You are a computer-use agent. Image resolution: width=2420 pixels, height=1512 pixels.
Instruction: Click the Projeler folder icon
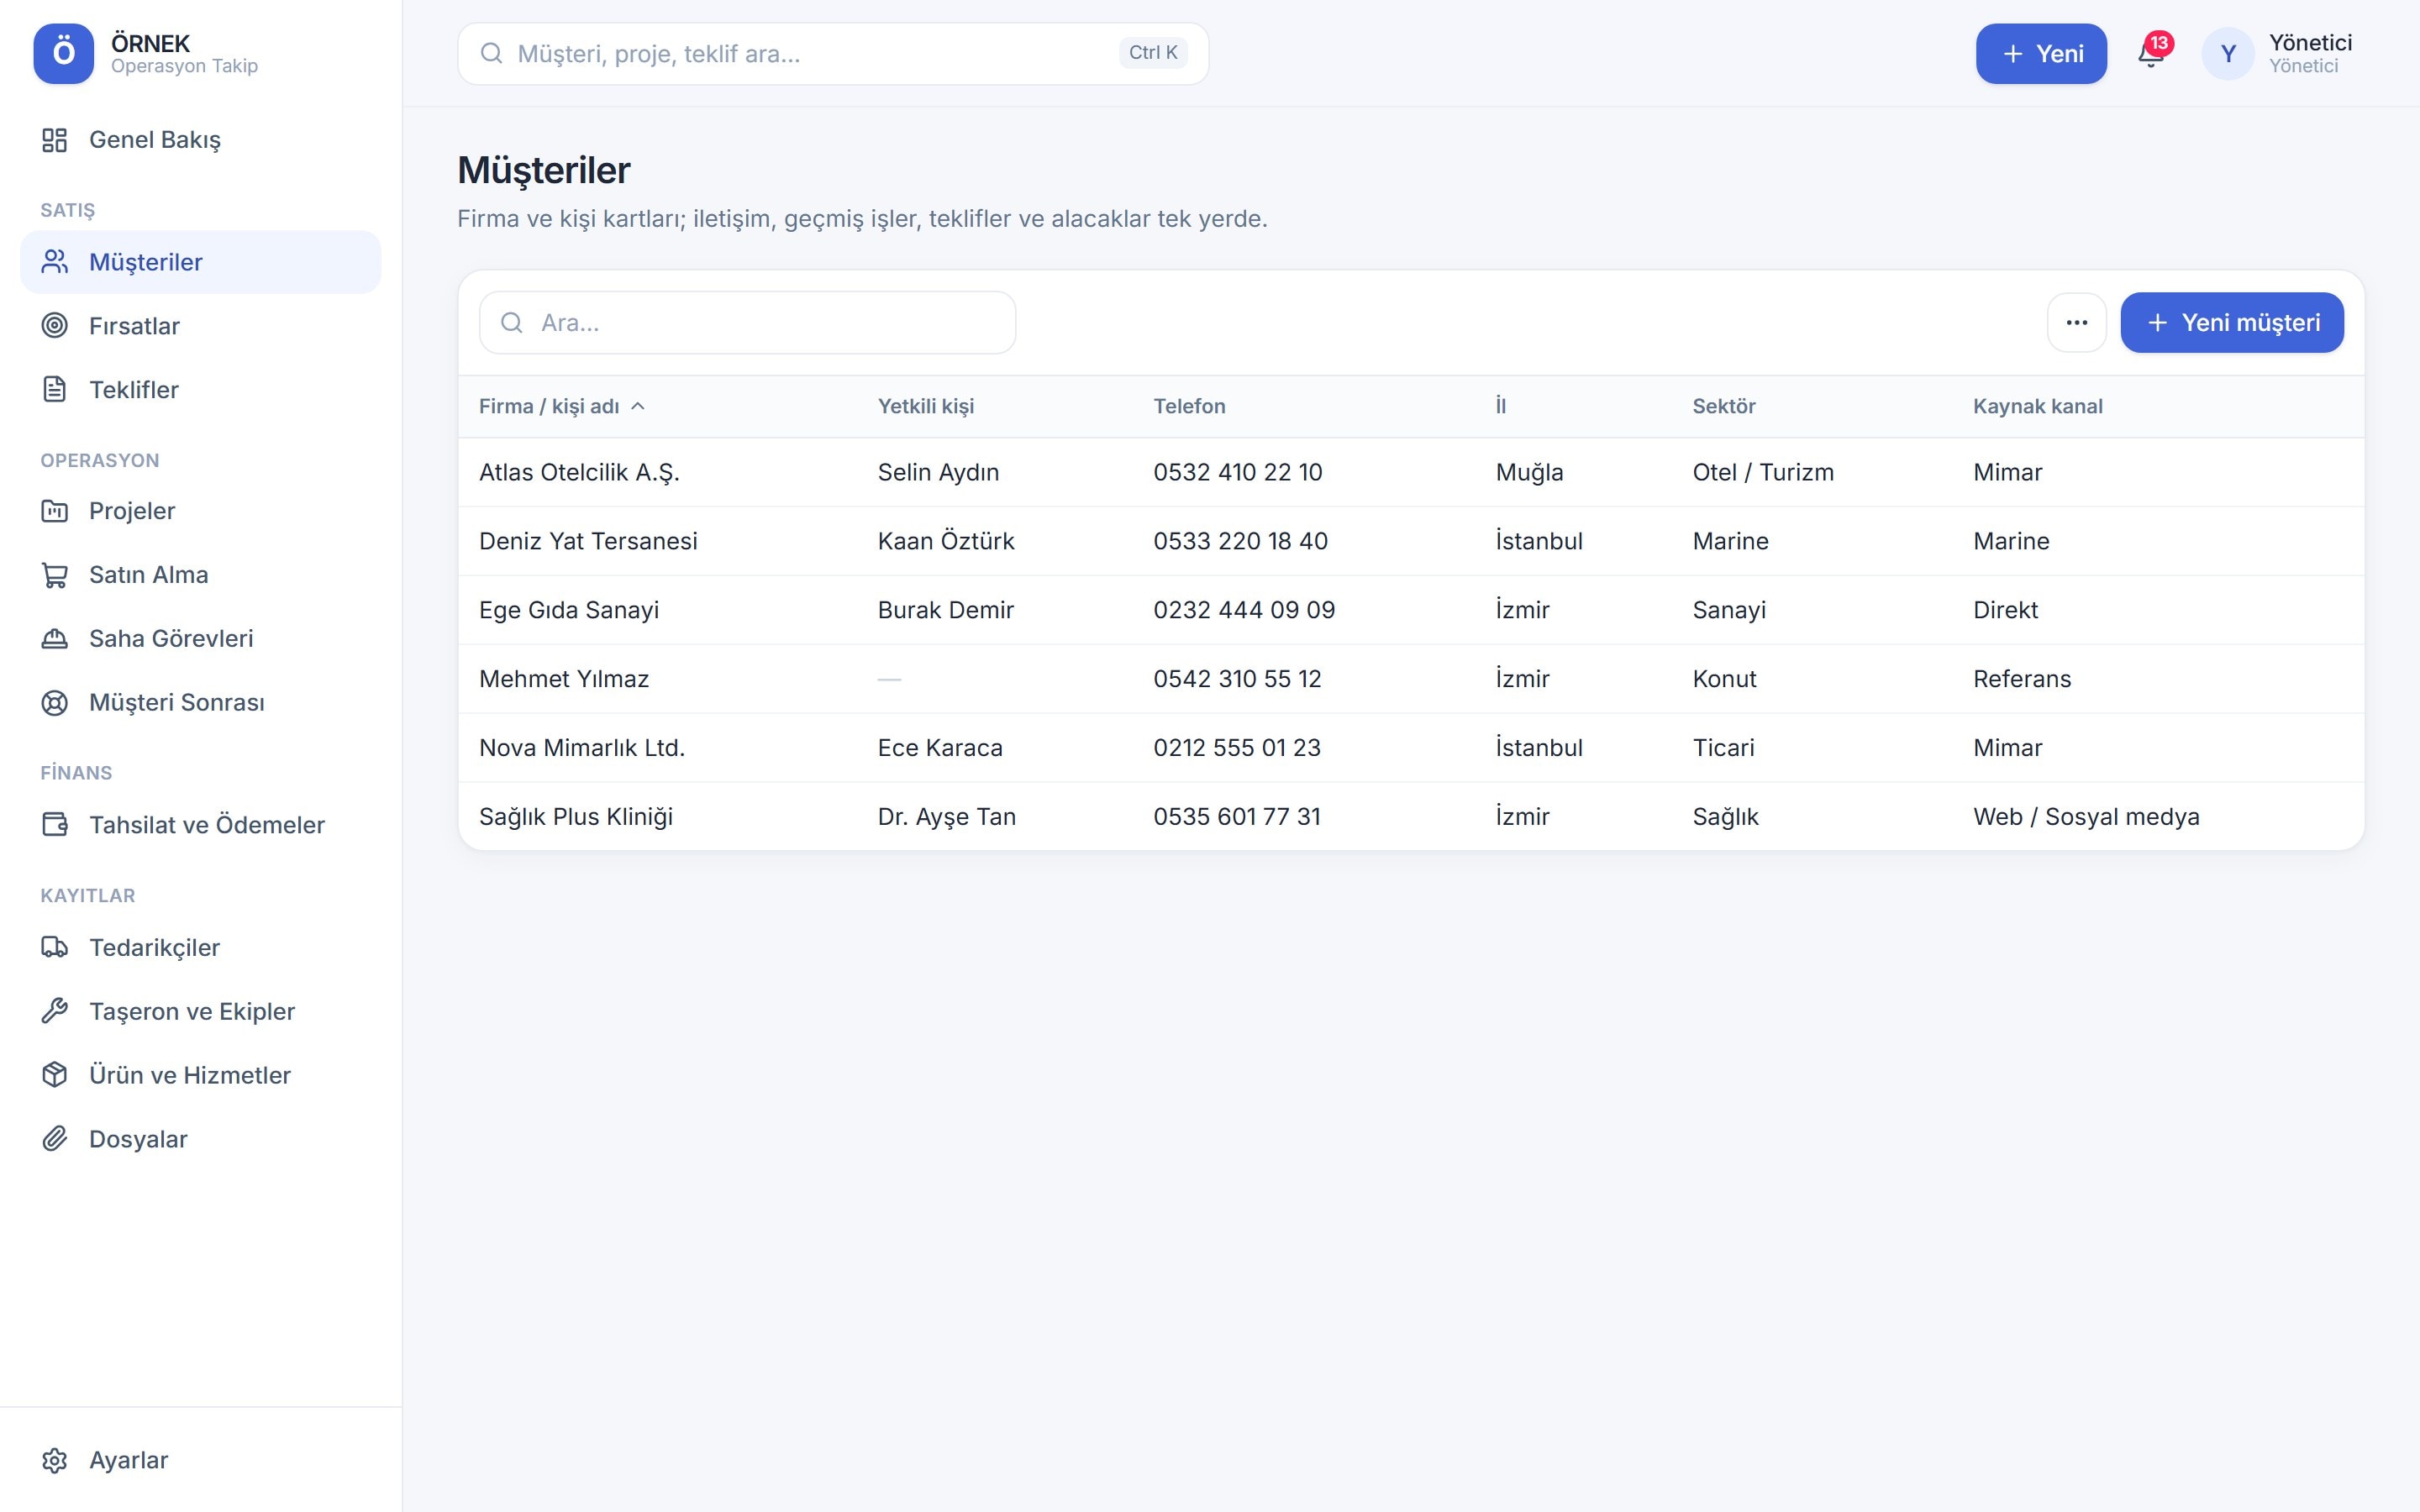[x=55, y=511]
